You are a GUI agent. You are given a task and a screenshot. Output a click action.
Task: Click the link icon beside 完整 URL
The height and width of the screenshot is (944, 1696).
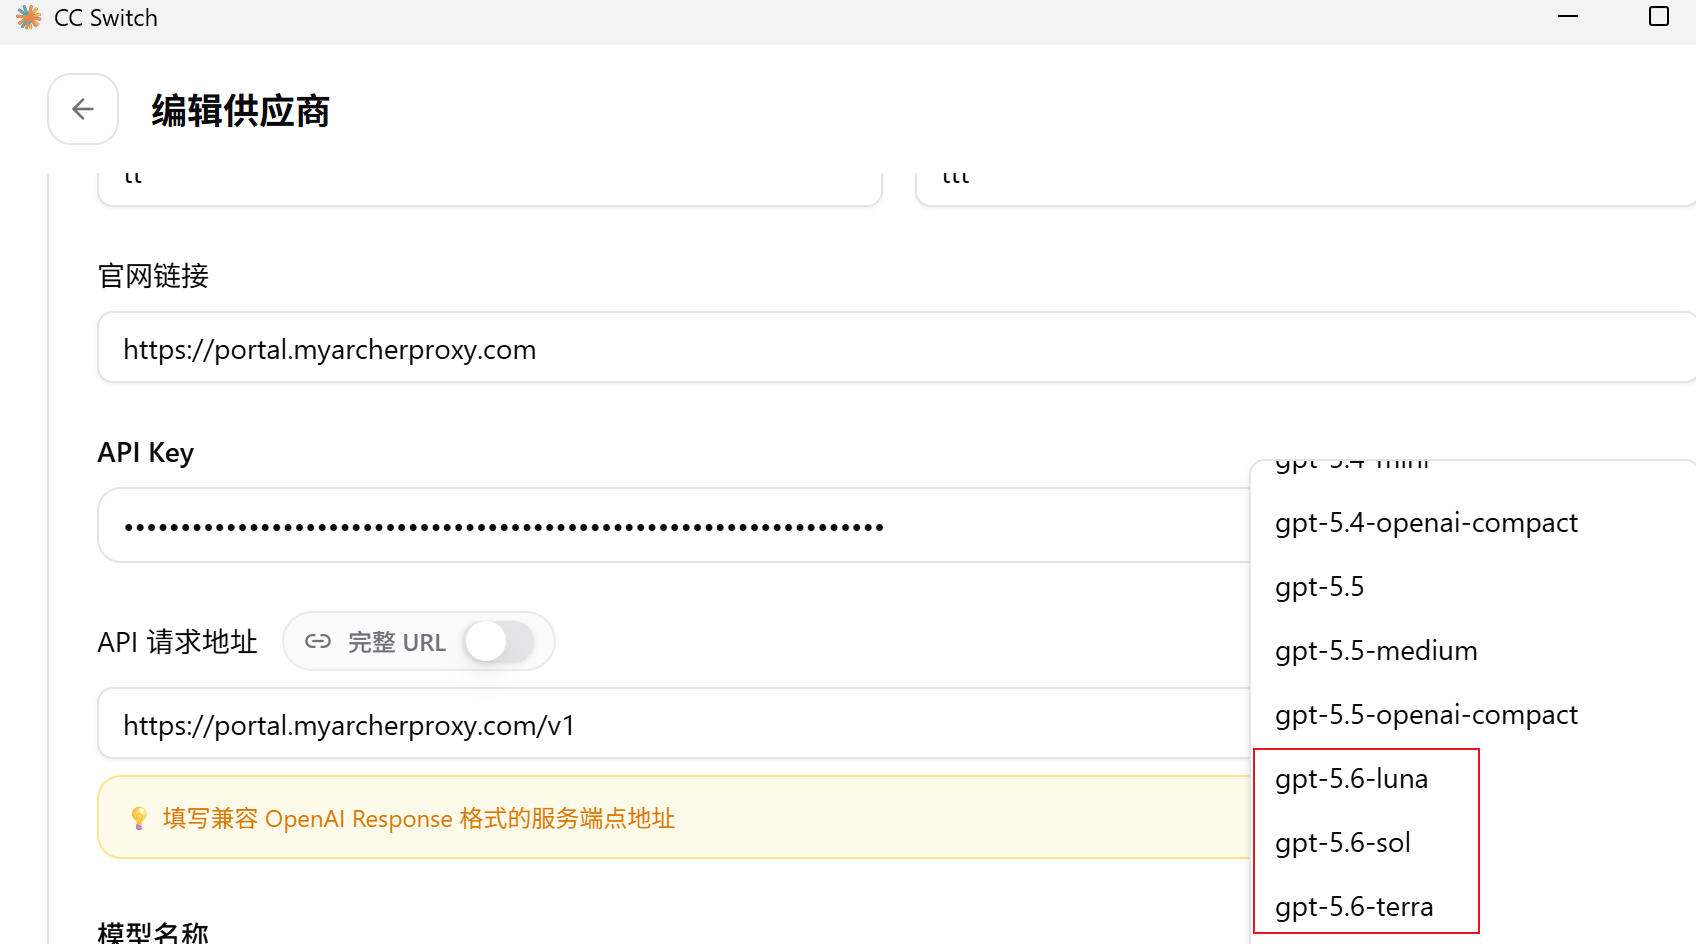click(x=318, y=642)
